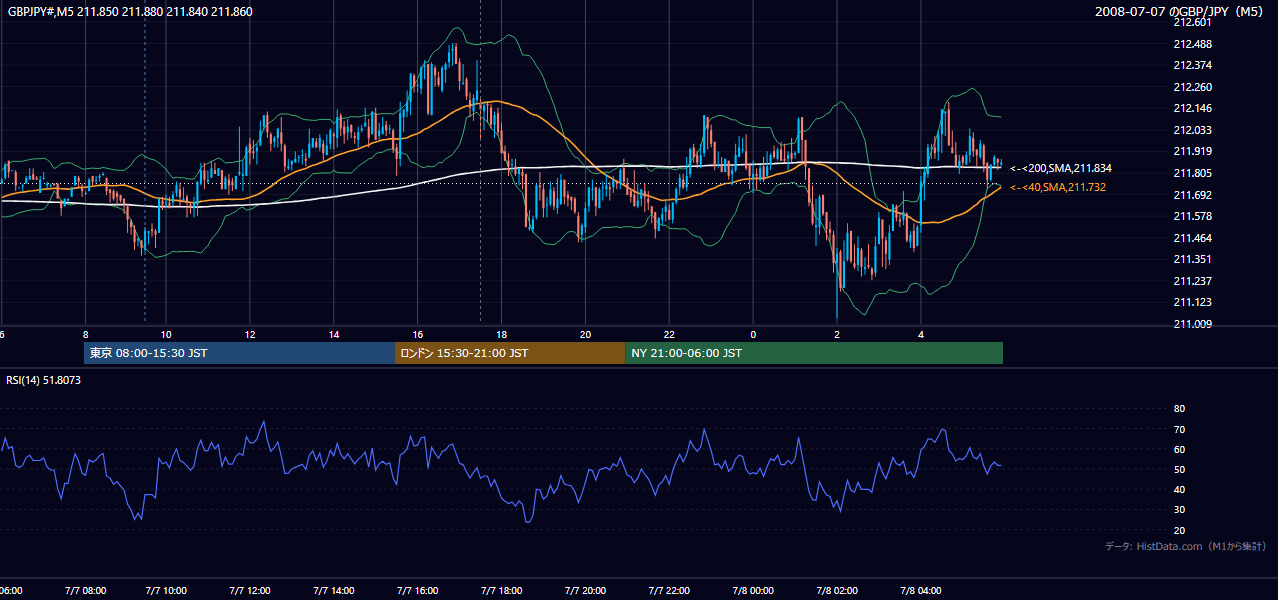Click the 212.488 price axis label

[1192, 44]
